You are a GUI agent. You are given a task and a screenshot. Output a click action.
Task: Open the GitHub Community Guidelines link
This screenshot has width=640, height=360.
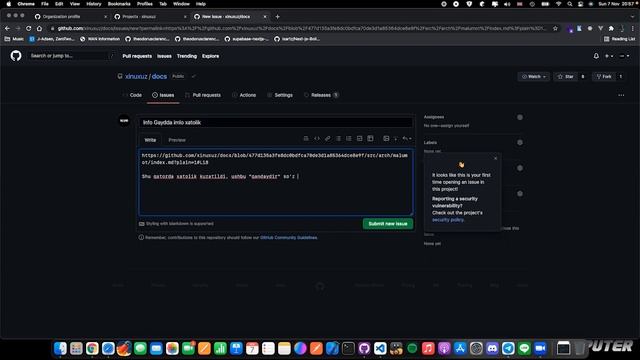pos(289,238)
